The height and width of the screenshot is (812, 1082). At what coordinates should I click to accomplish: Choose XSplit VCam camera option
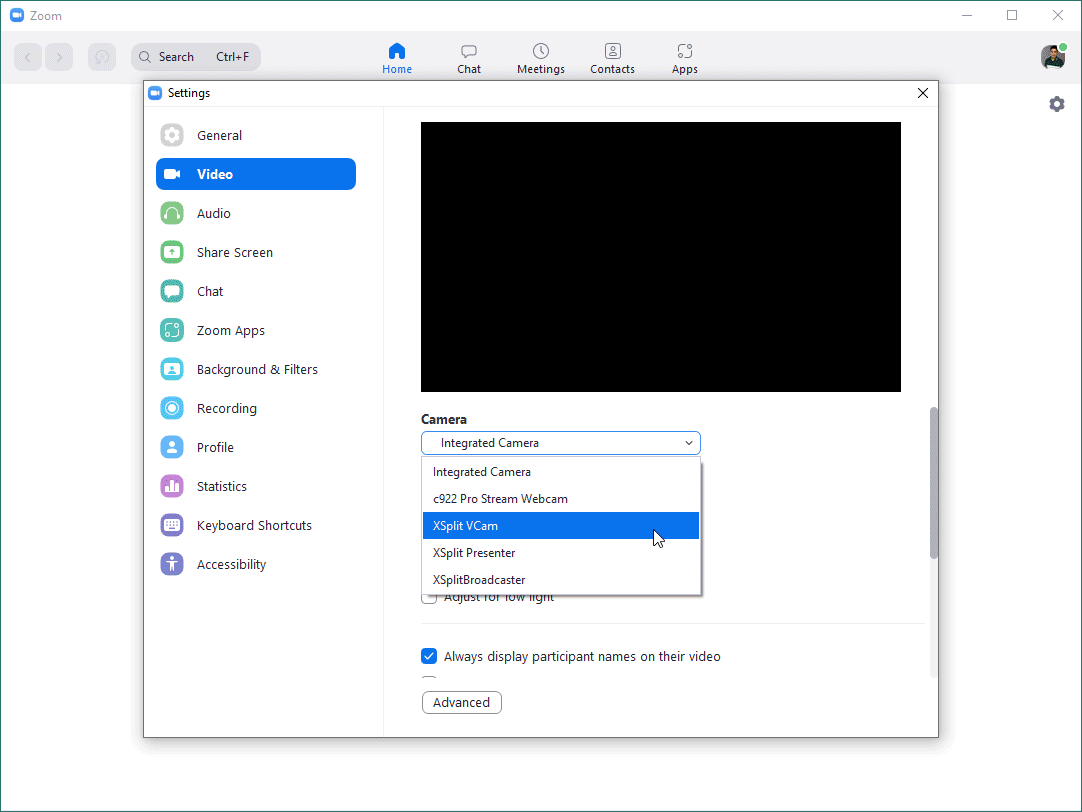561,526
